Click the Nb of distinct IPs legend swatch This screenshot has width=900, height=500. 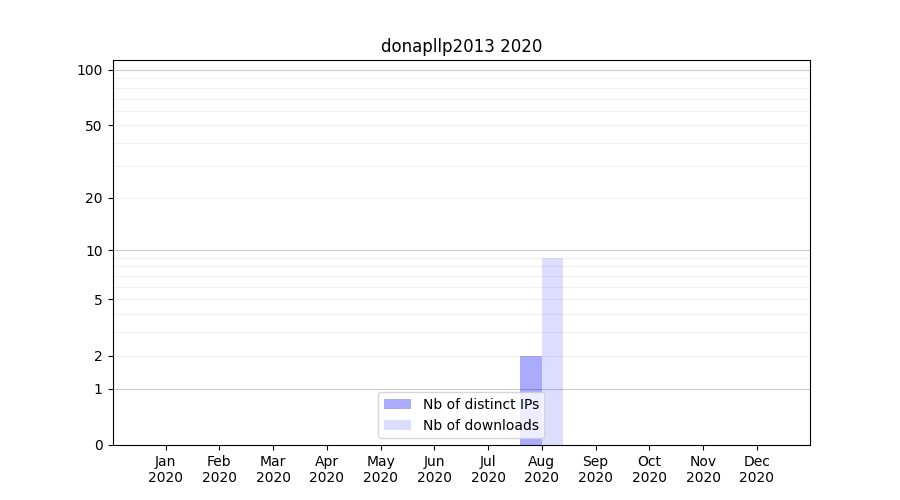pyautogui.click(x=397, y=404)
